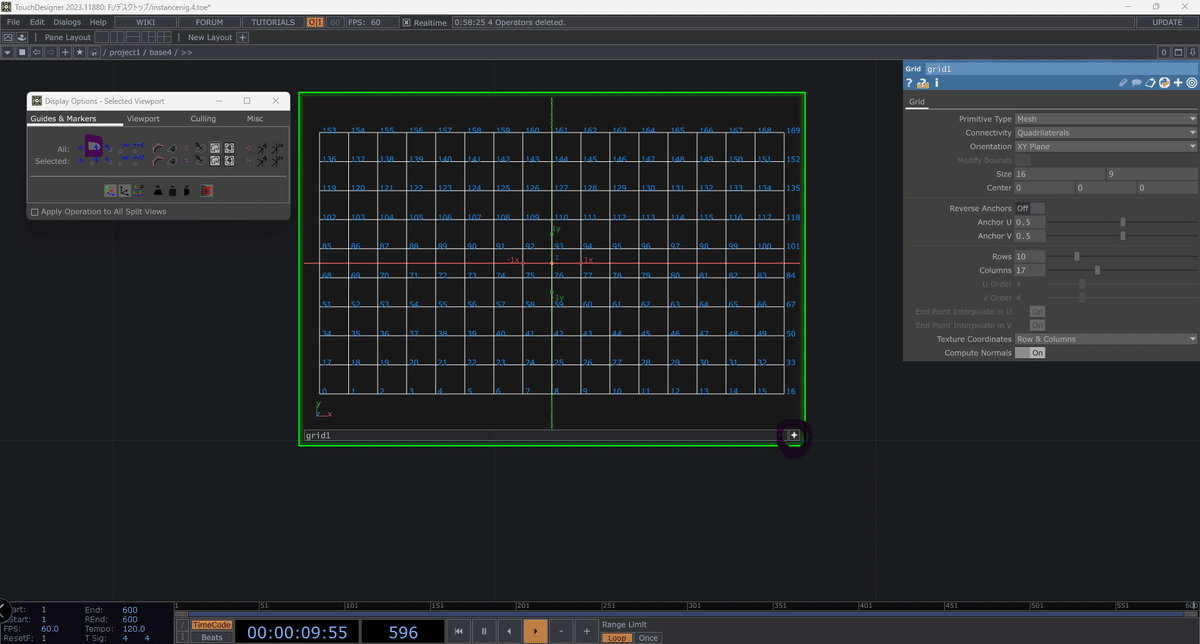The width and height of the screenshot is (1200, 644).
Task: Toggle curve hull icon in All row
Action: (158, 148)
